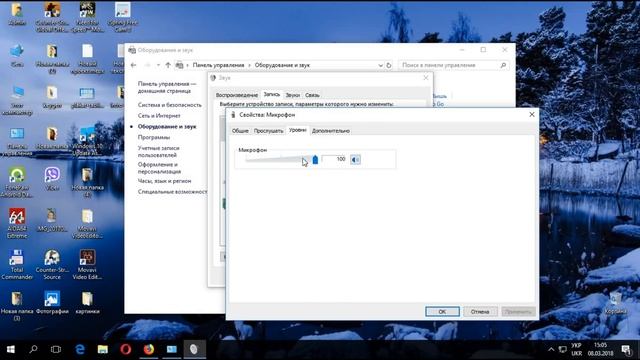Close the Microphone Properties dialog
640x360 pixels.
pyautogui.click(x=531, y=115)
